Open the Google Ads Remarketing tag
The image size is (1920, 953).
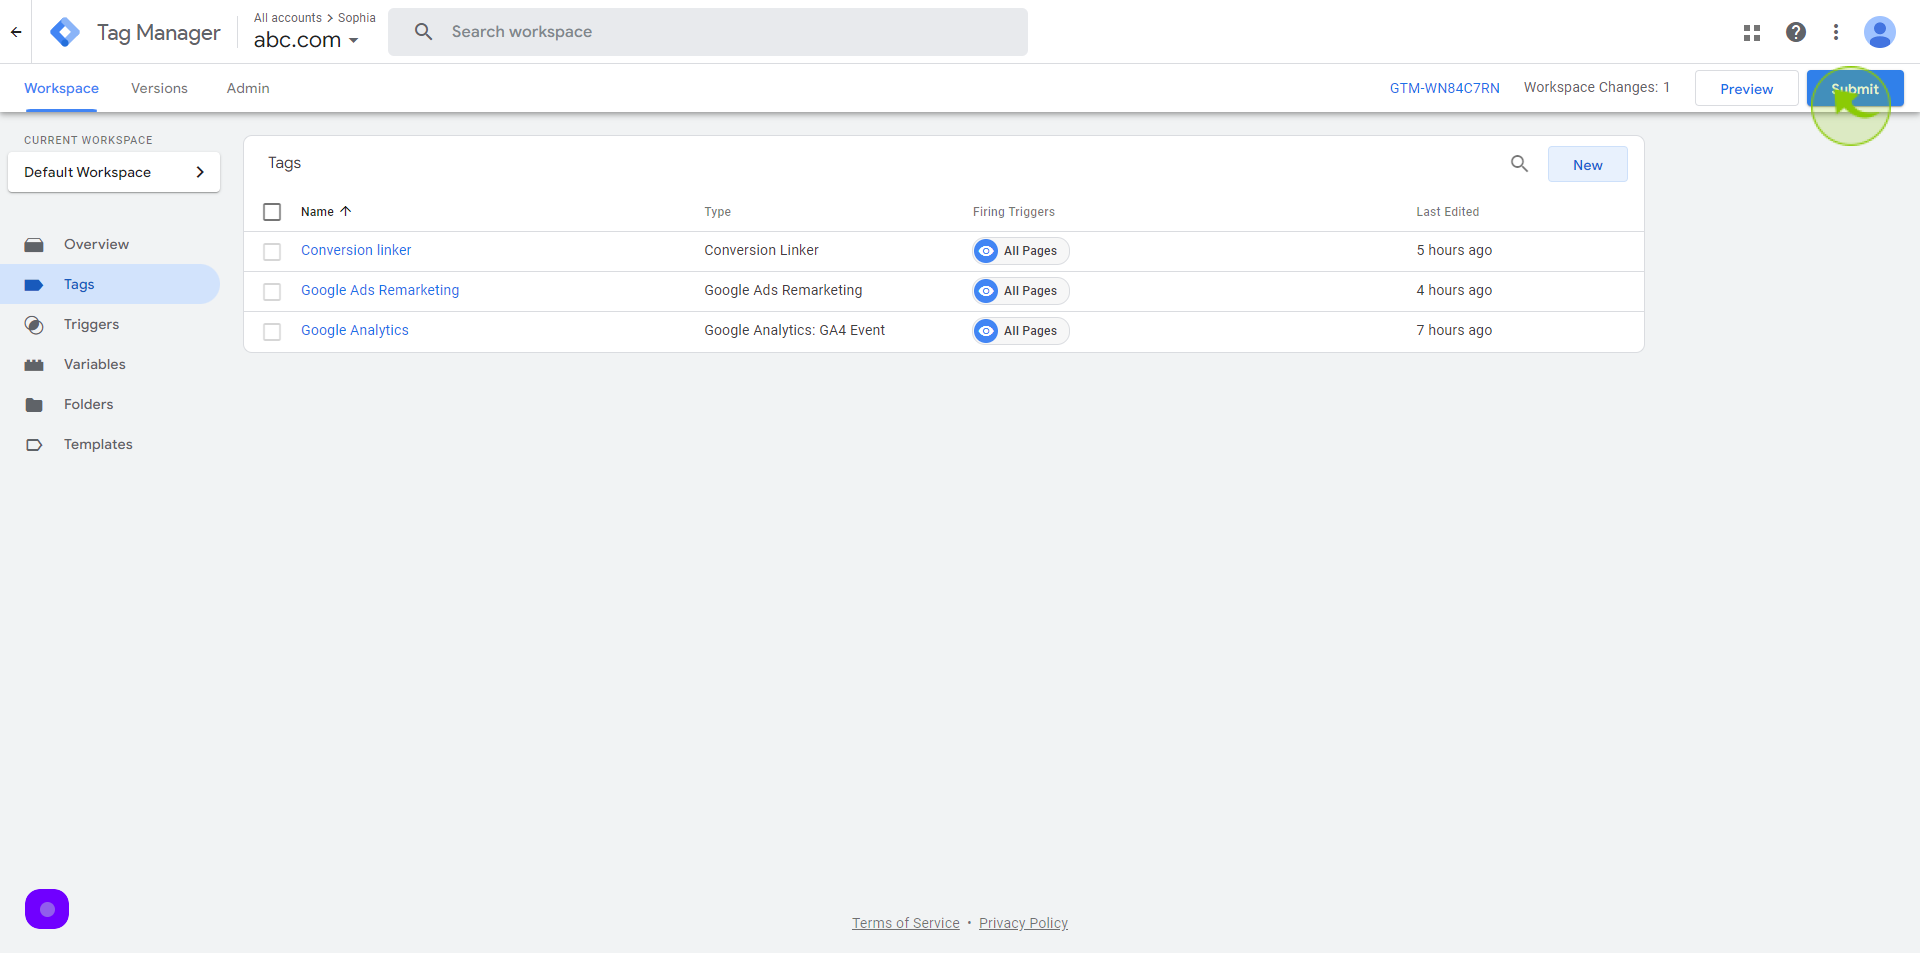(380, 290)
